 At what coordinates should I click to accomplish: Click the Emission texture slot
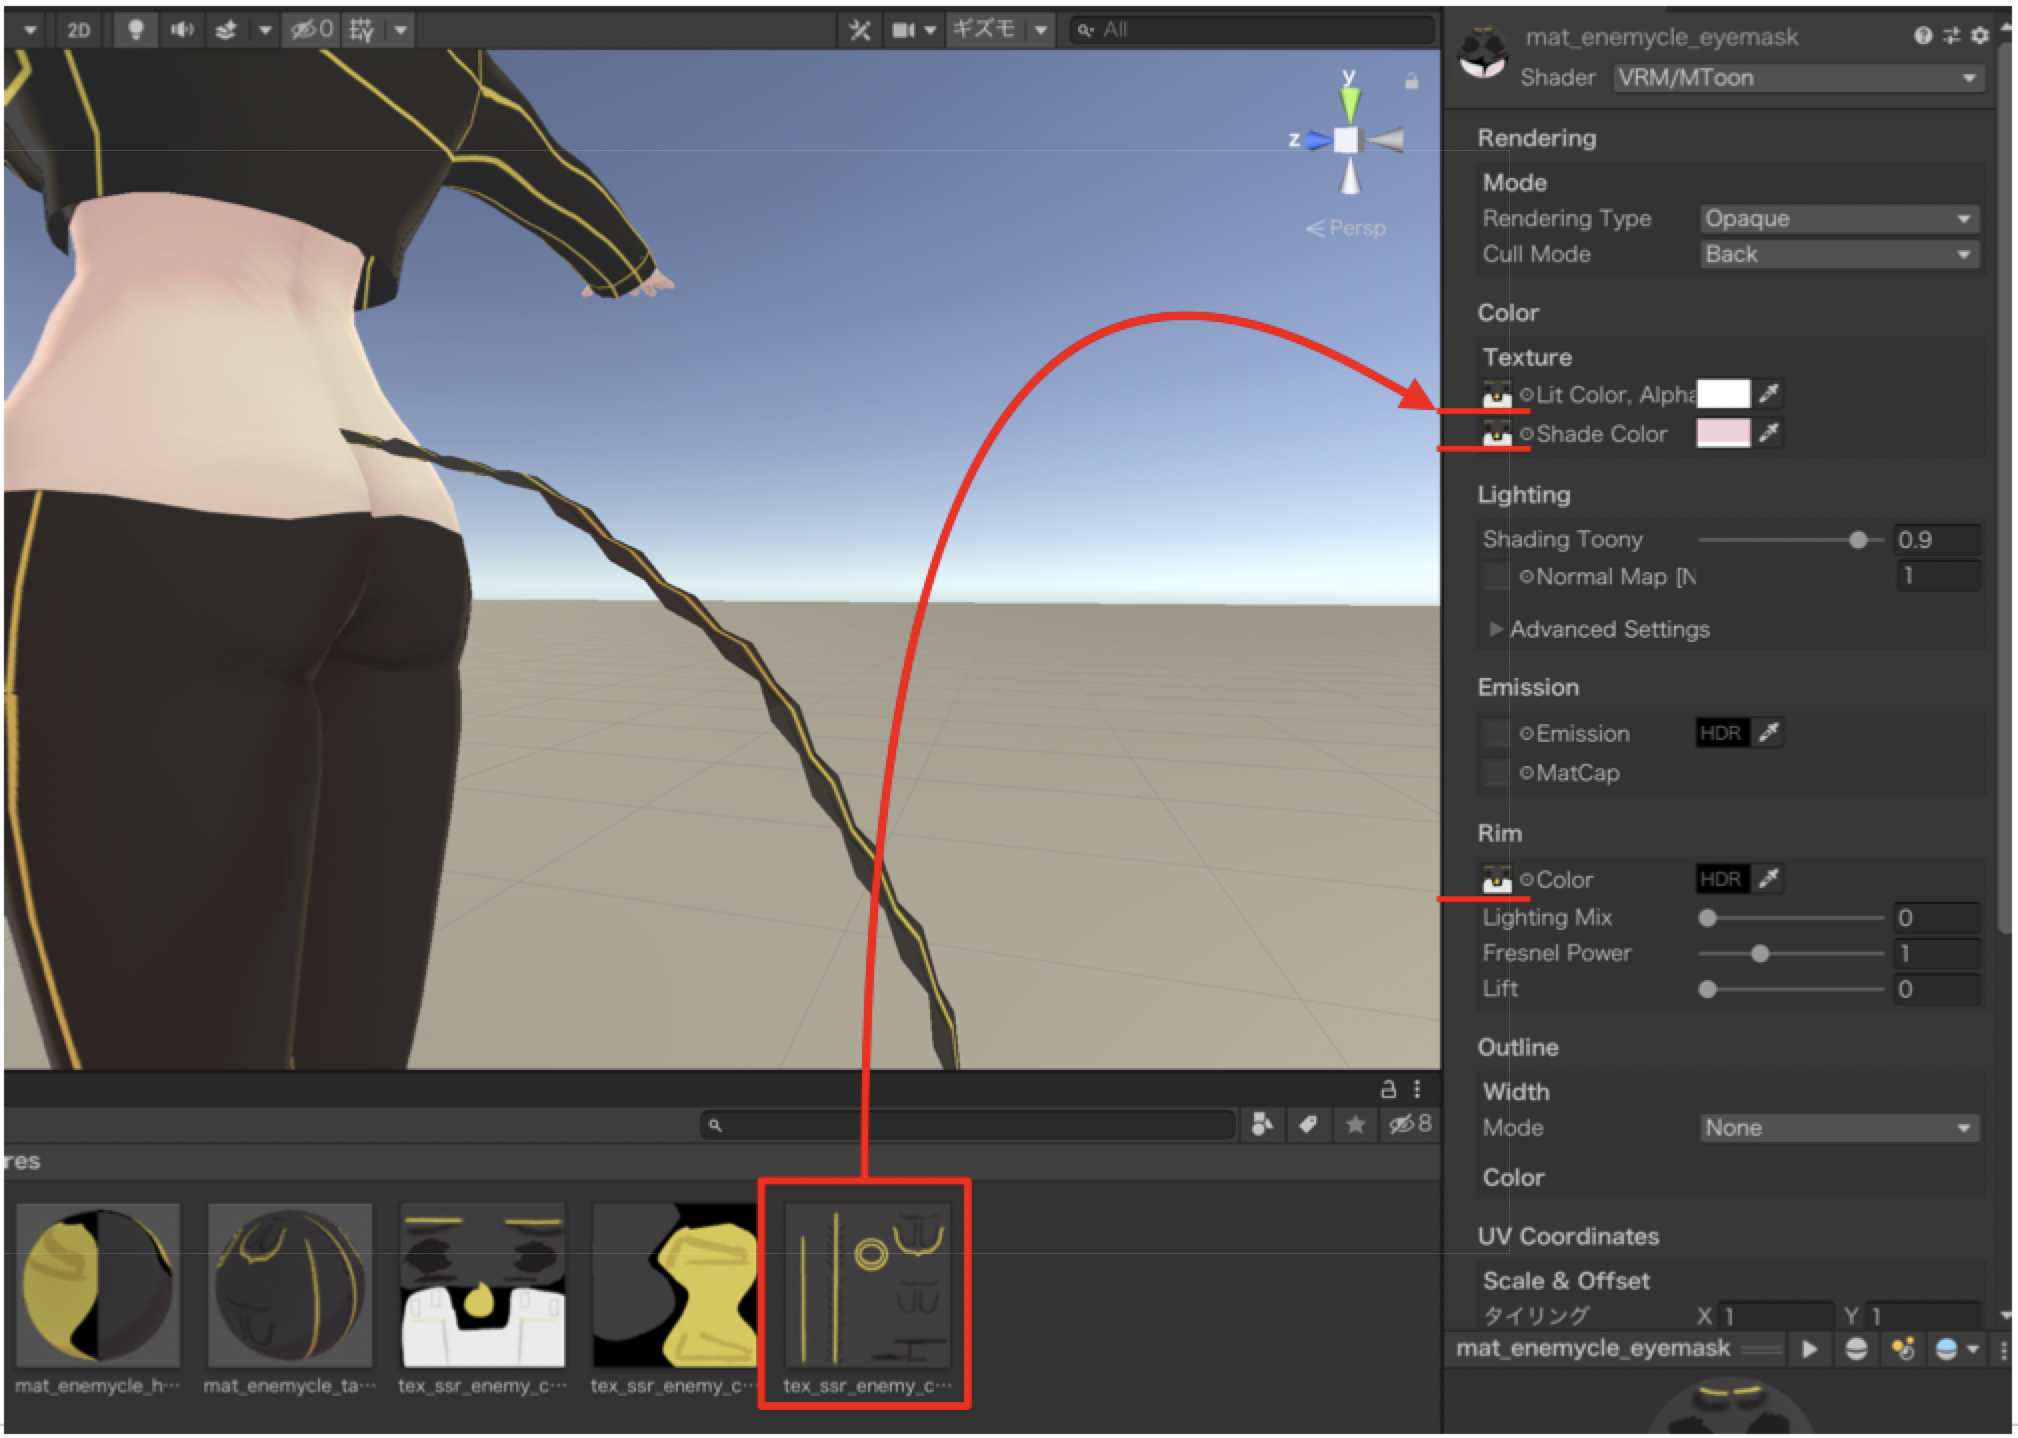click(x=1496, y=733)
